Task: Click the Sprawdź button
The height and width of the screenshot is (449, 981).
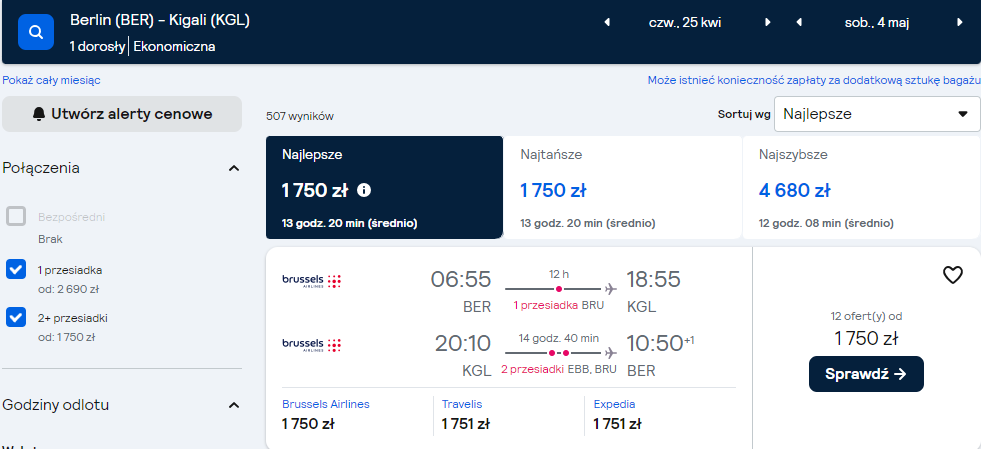Action: 866,374
